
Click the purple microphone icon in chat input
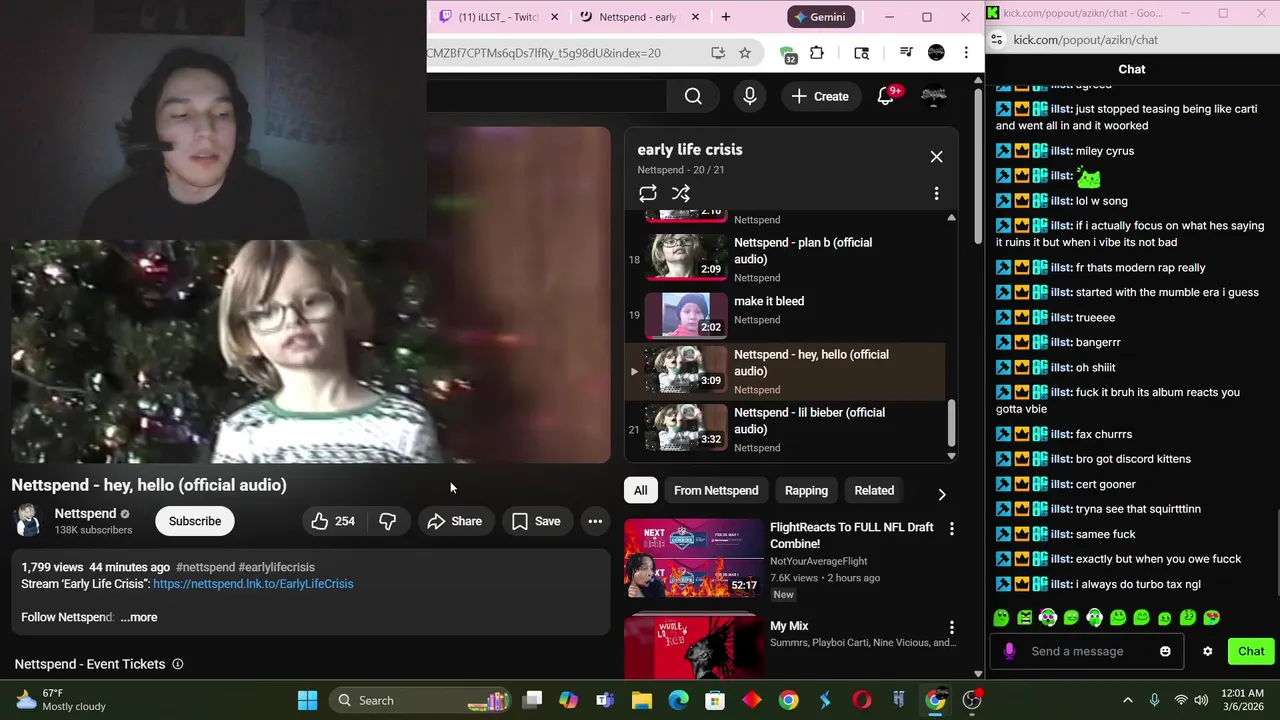coord(1009,651)
